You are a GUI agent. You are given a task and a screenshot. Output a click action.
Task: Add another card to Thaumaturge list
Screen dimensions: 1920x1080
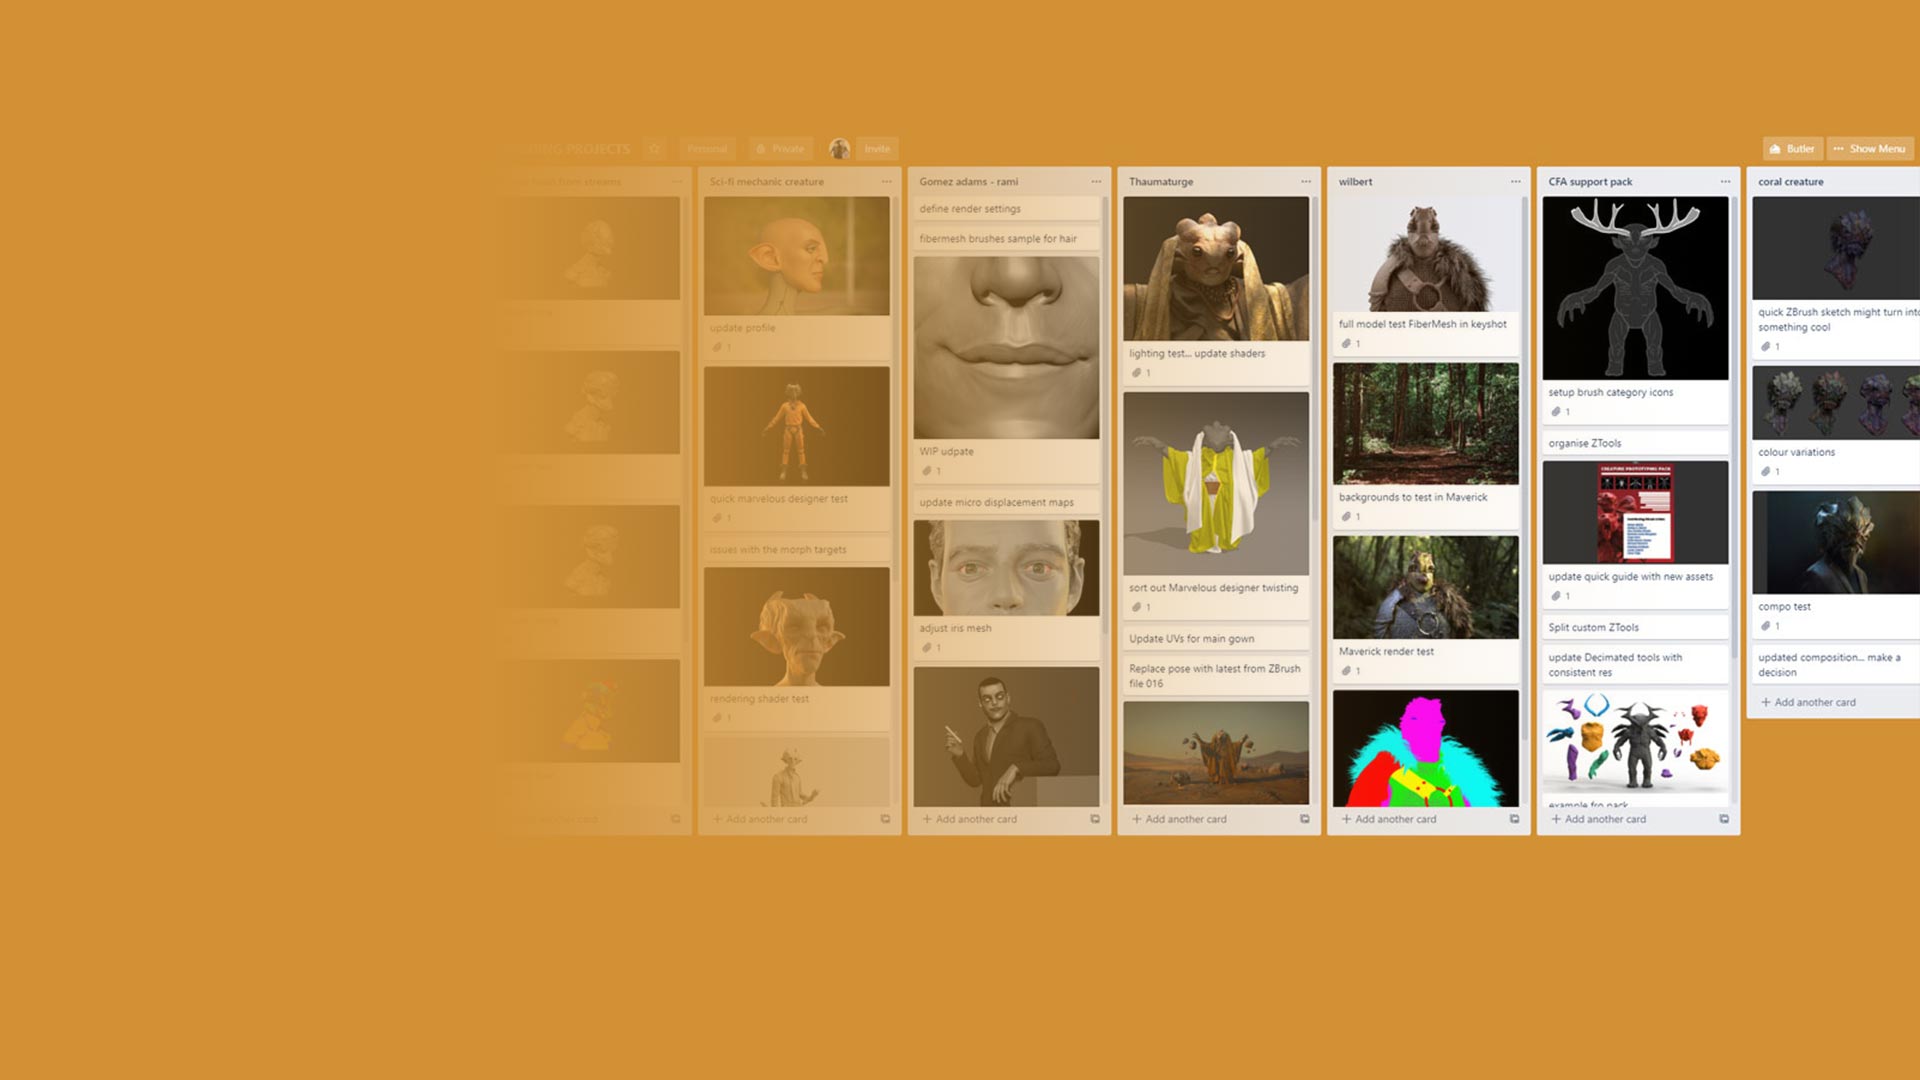tap(1179, 819)
